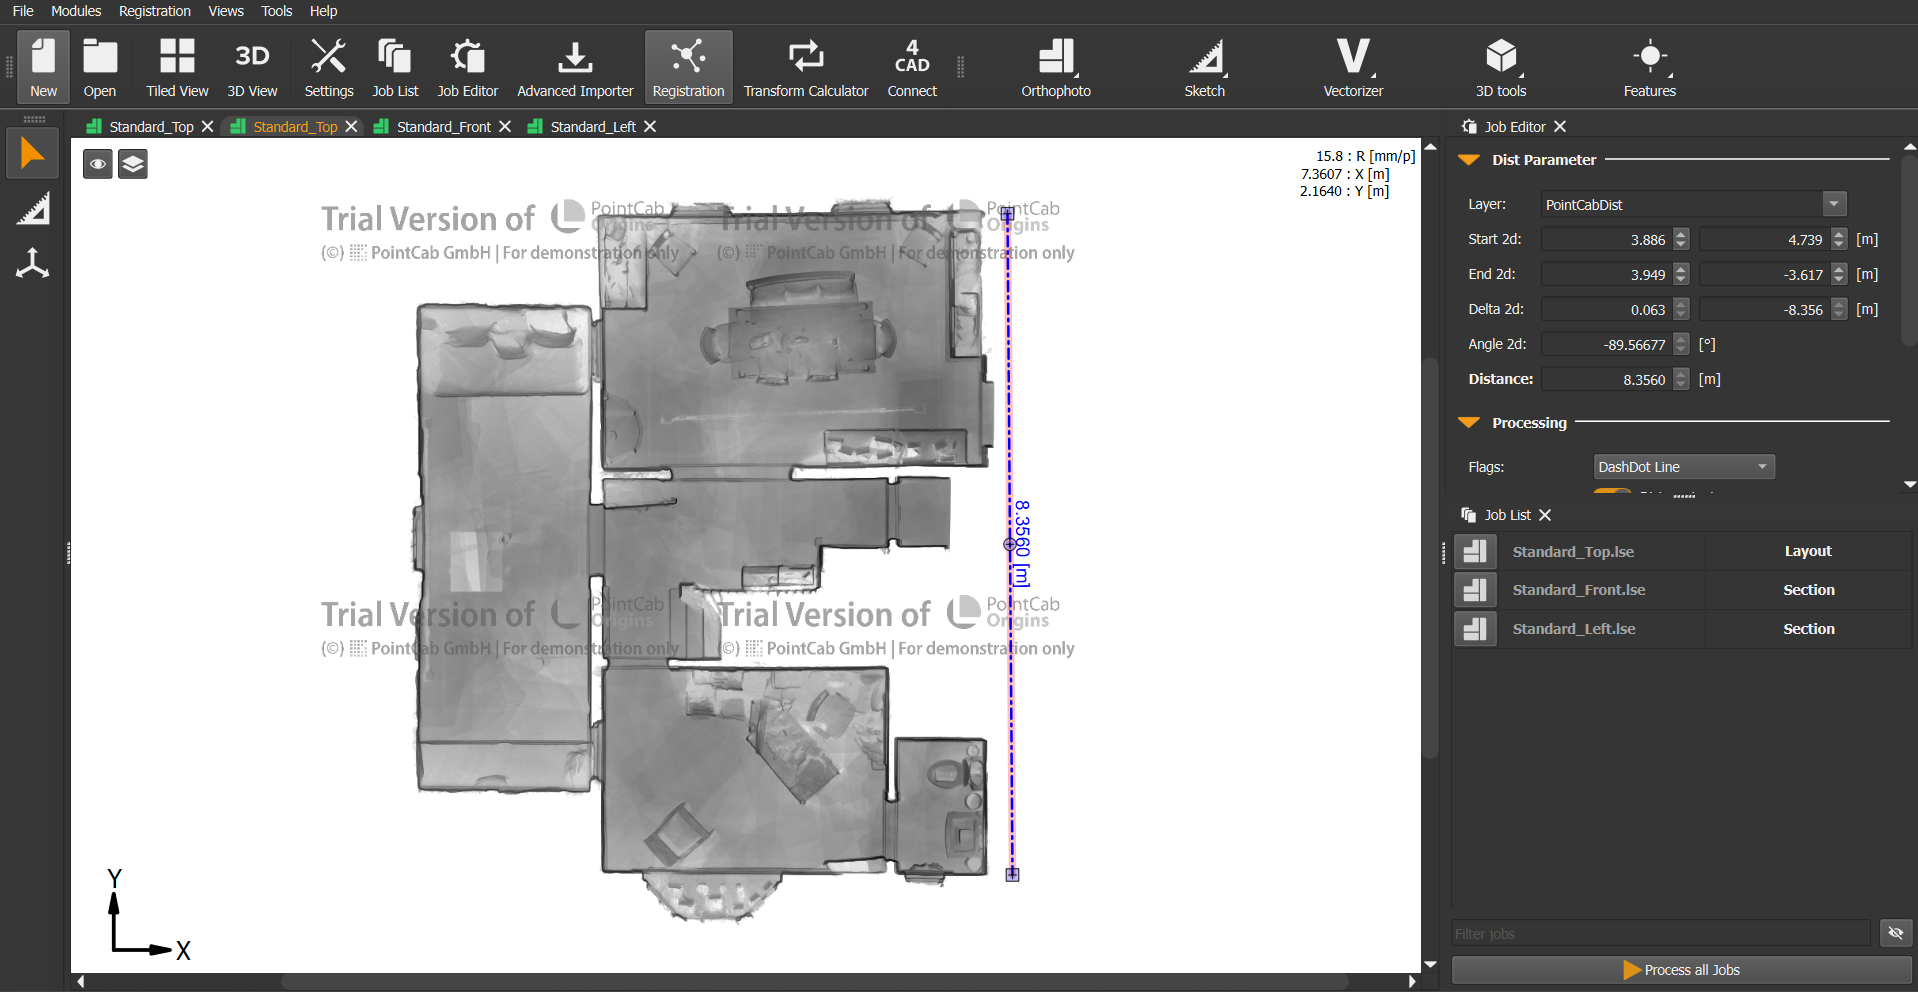Click the 8.3560 [m] distance label
This screenshot has height=992, width=1918.
click(1021, 543)
